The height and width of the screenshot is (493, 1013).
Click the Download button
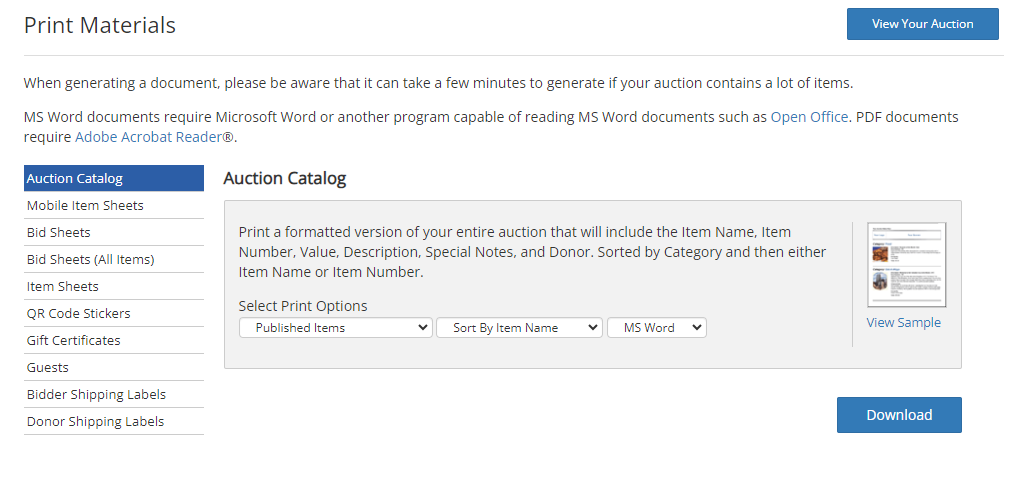click(899, 415)
